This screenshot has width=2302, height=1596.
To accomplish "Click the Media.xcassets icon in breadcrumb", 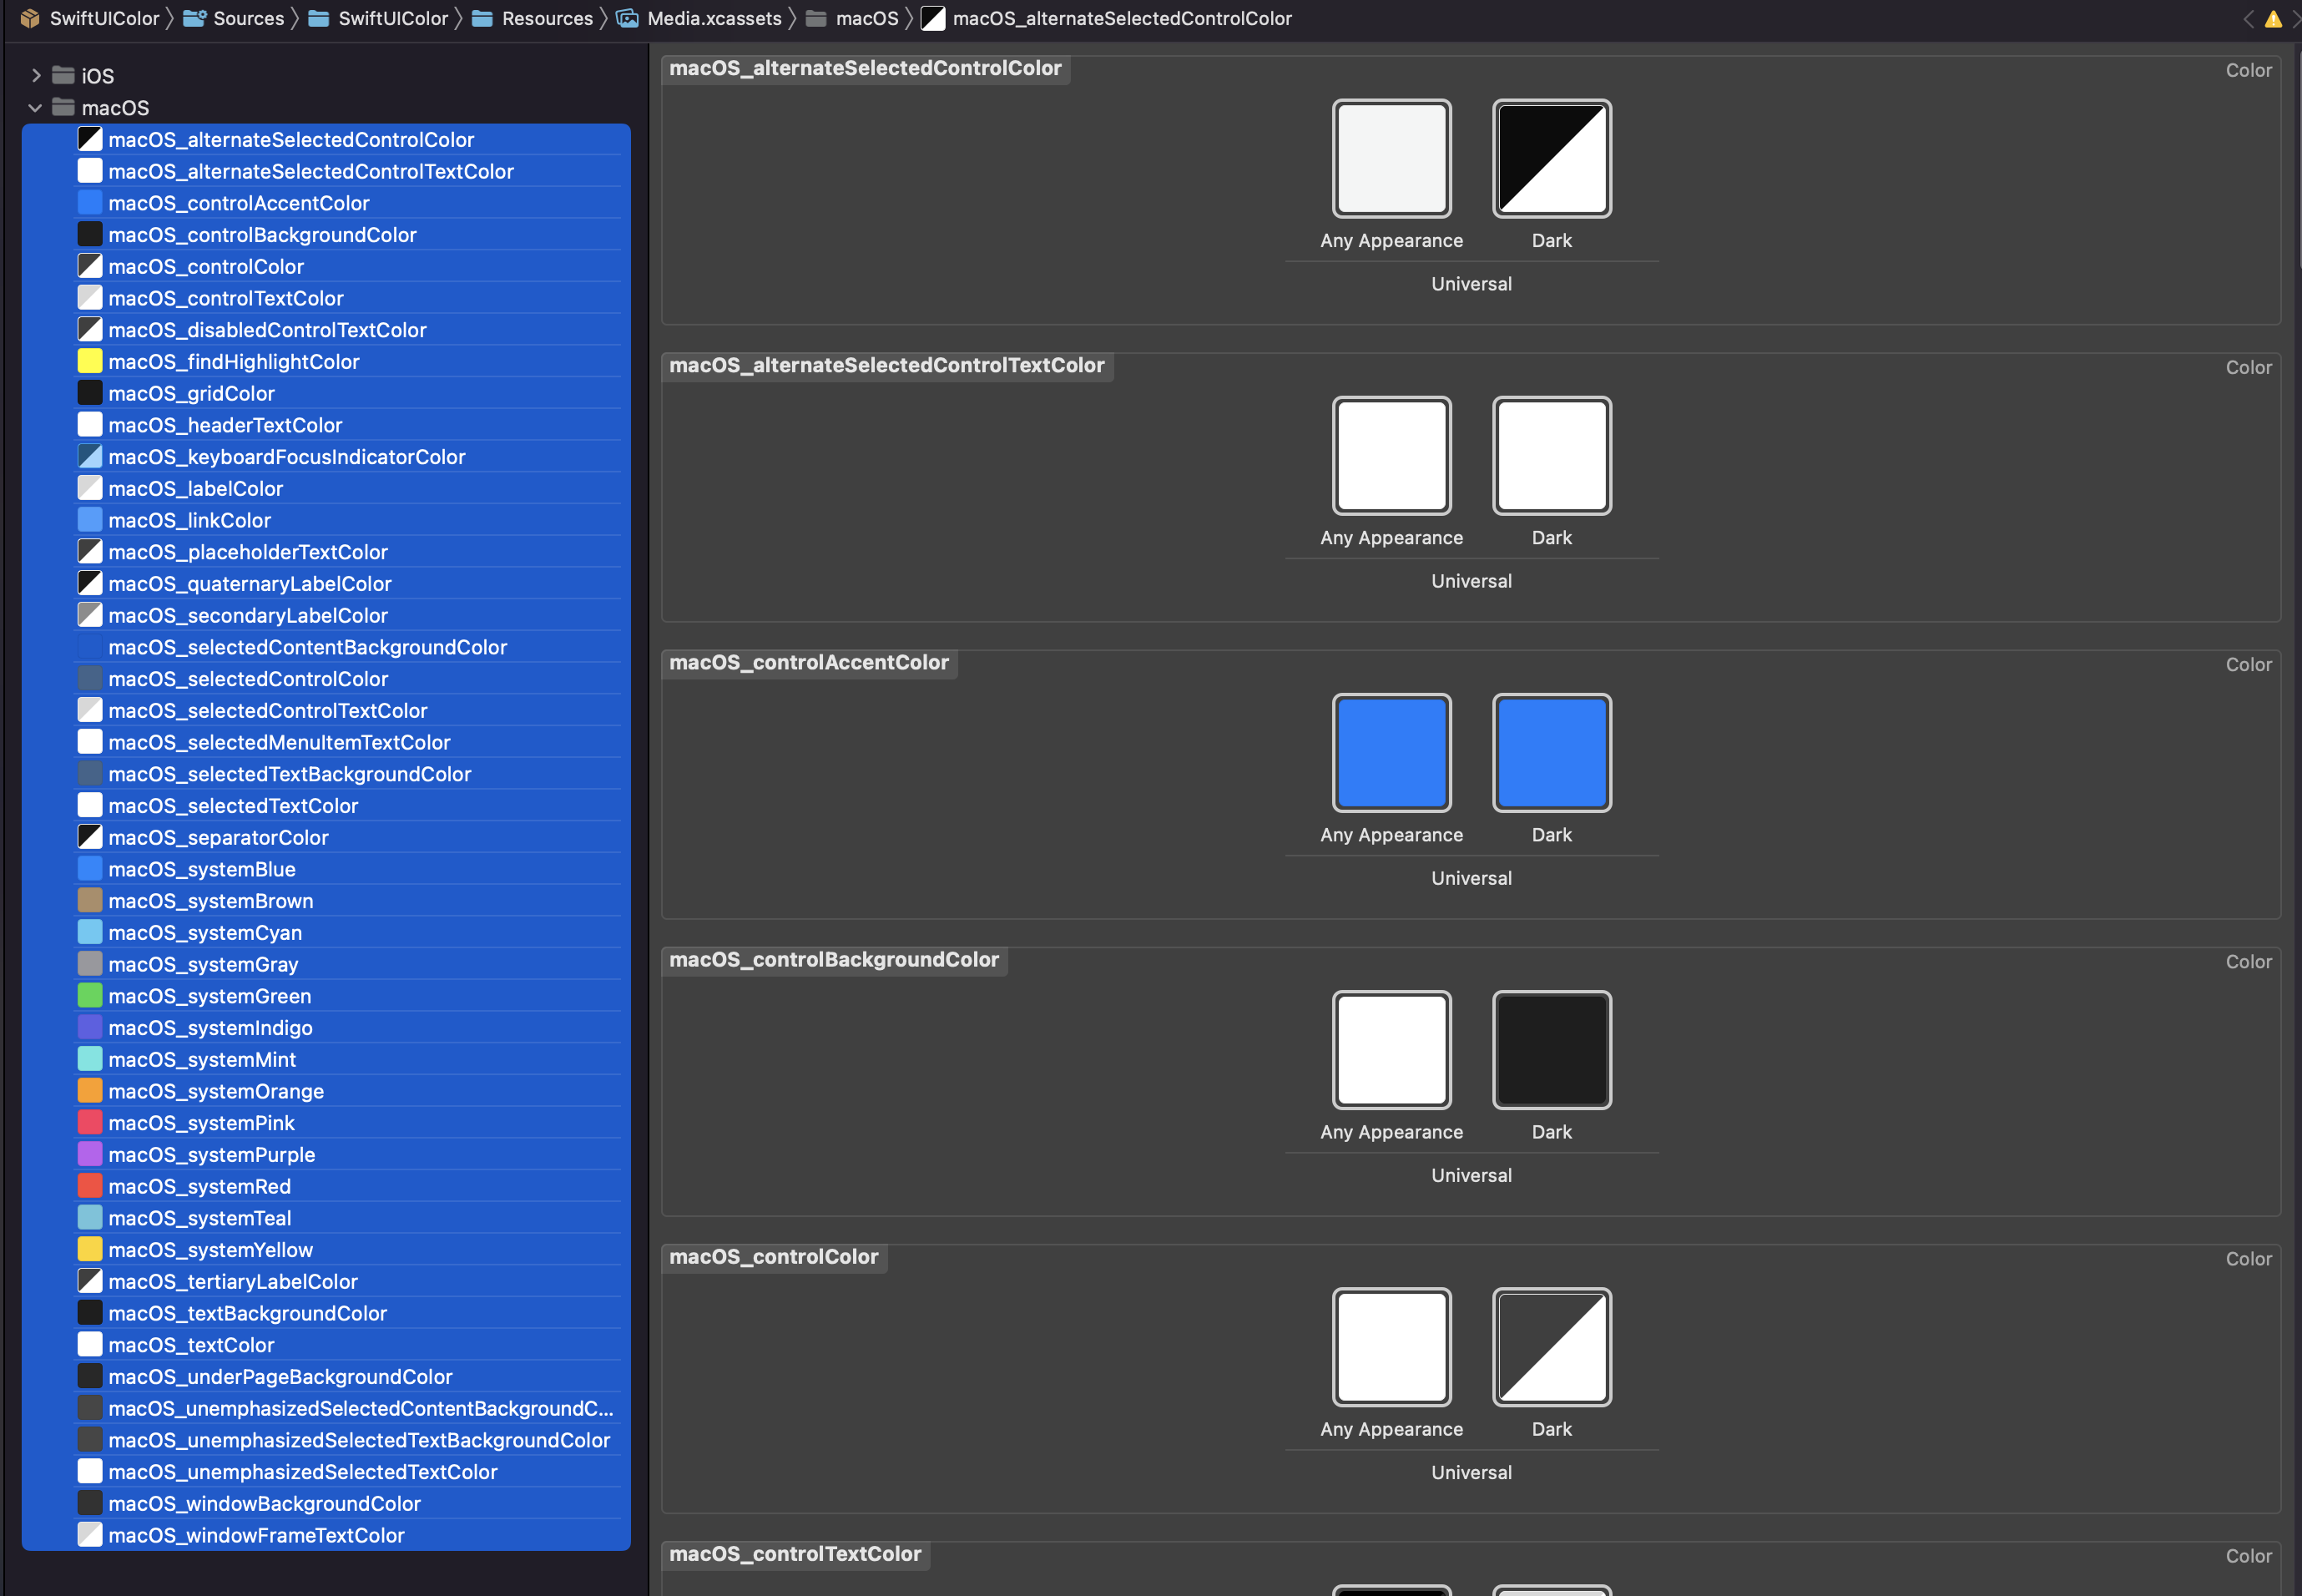I will (x=626, y=18).
